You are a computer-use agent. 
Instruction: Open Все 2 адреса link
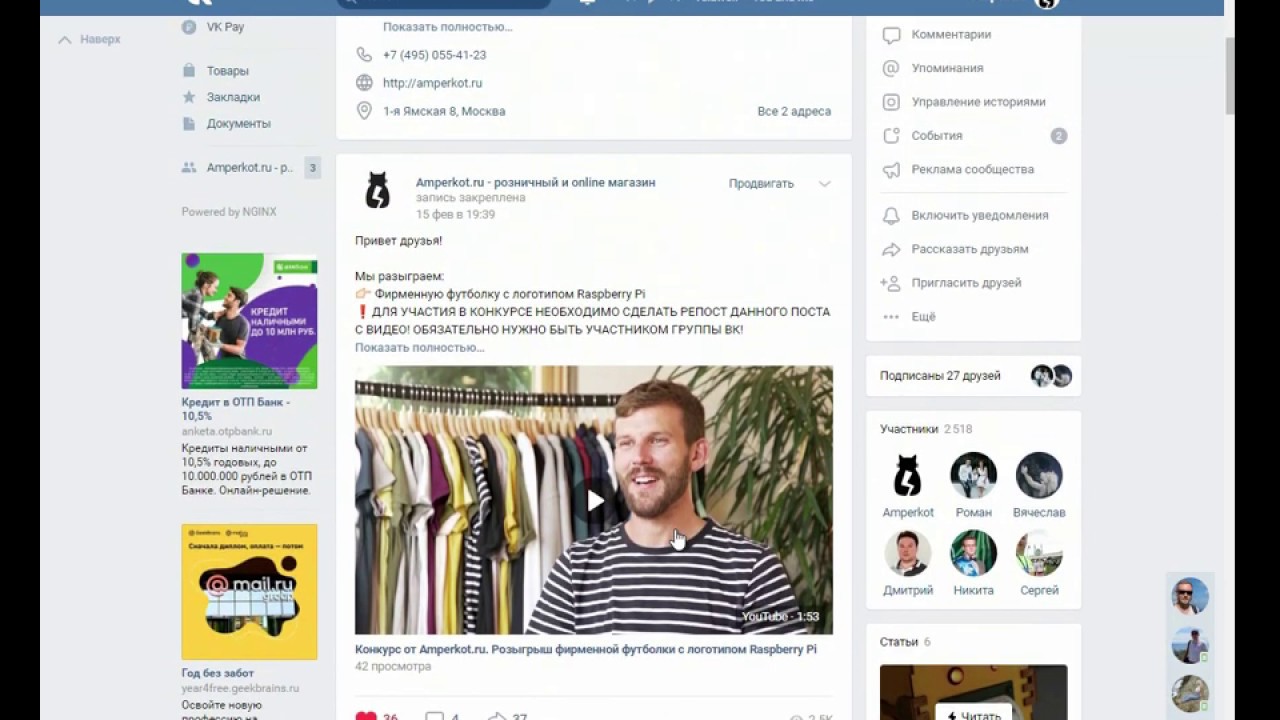(794, 111)
